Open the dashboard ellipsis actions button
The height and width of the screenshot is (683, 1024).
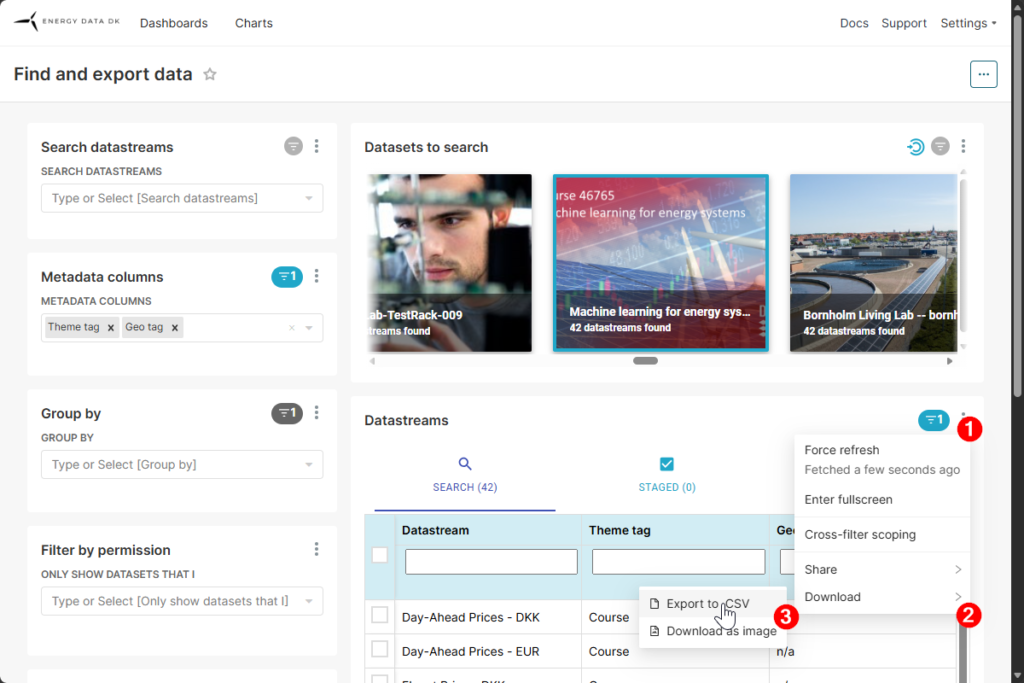tap(983, 74)
